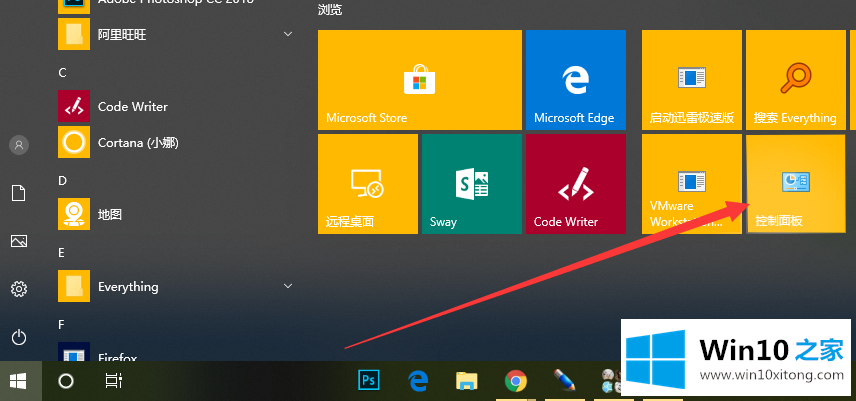
Task: Click the letter D index header
Action: [x=62, y=181]
